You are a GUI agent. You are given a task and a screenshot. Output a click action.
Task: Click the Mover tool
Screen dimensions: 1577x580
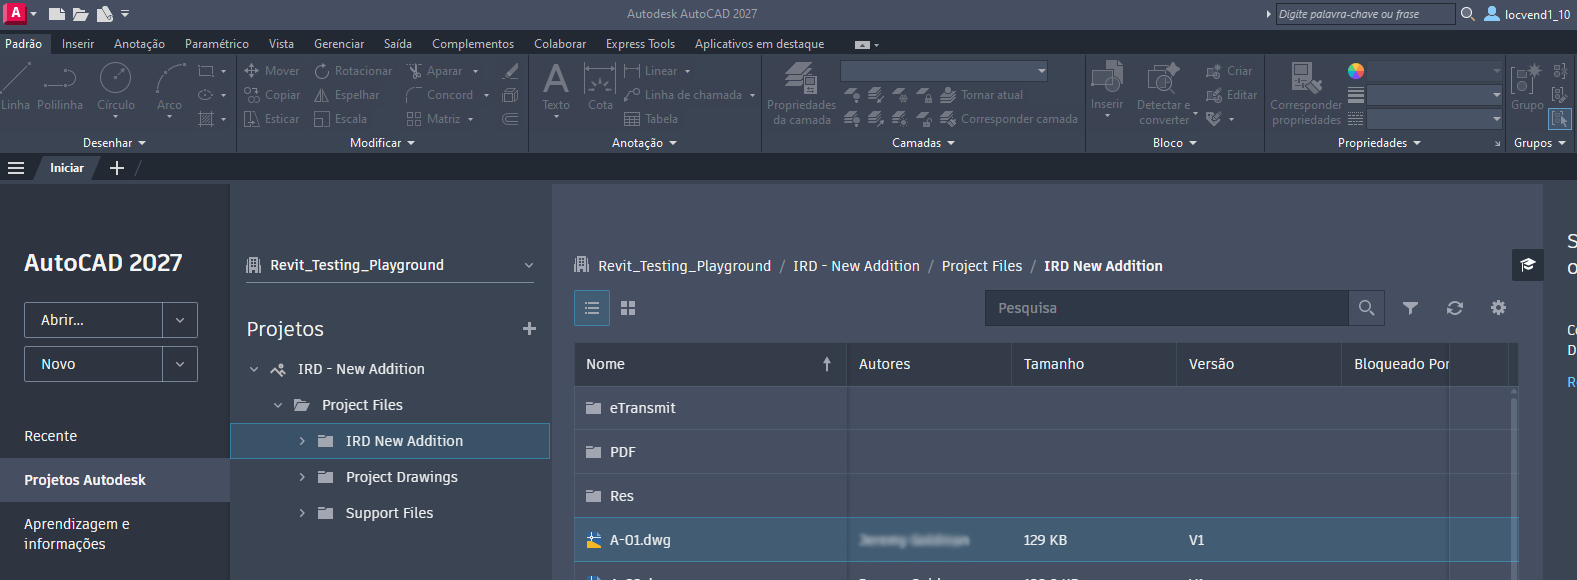[x=271, y=71]
